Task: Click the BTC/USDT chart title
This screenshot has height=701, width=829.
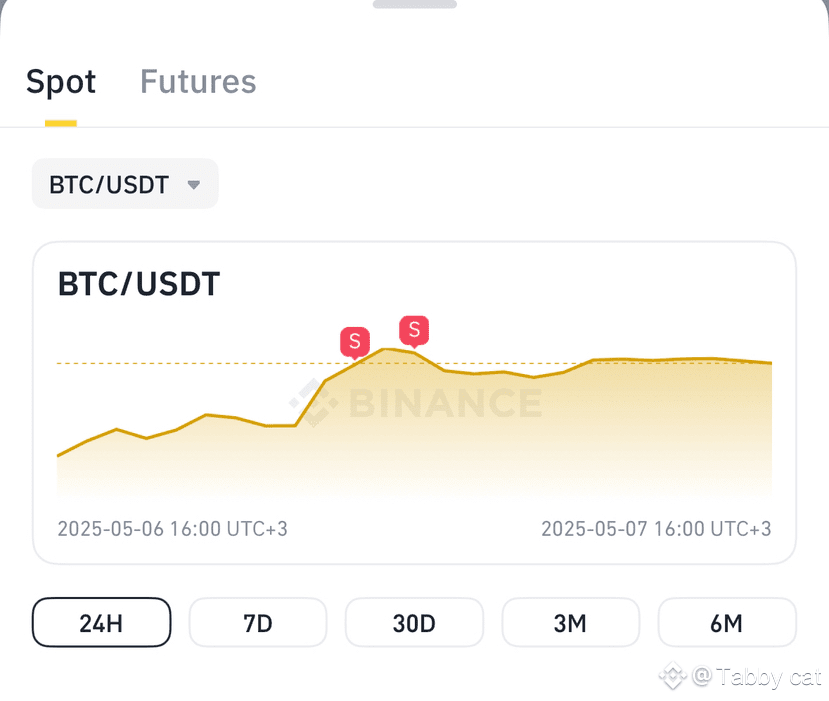Action: pos(139,284)
